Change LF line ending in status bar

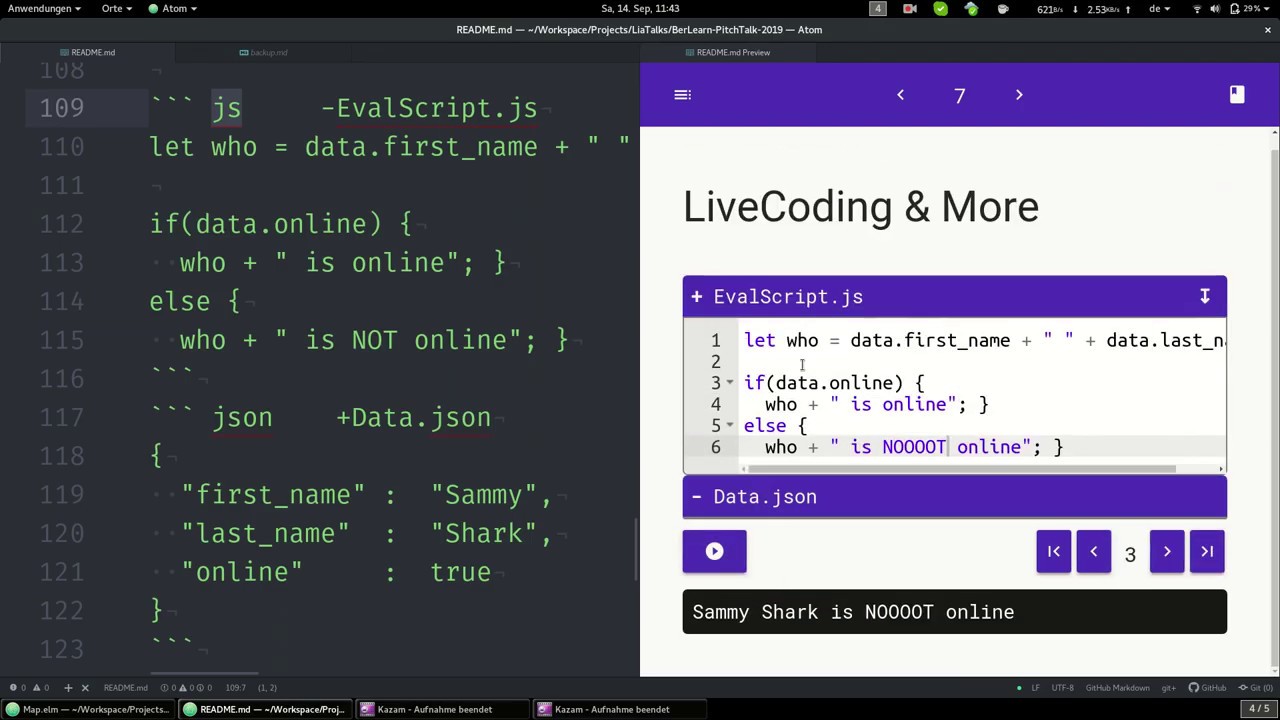coord(1035,688)
